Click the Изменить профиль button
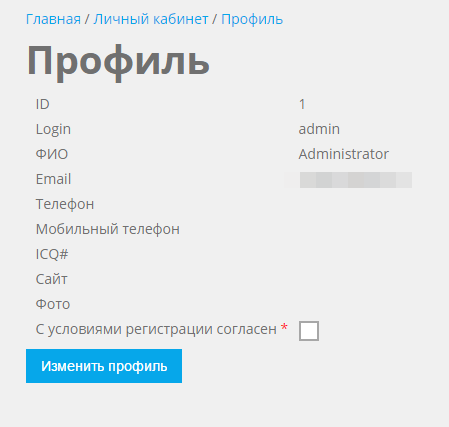Screen dimensions: 449x427 tap(104, 366)
